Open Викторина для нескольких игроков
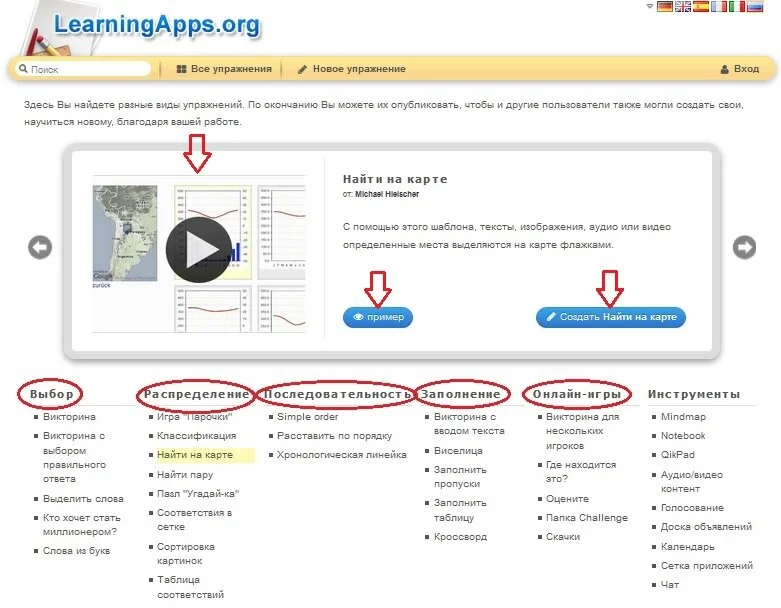Image resolution: width=781 pixels, height=608 pixels. point(582,431)
